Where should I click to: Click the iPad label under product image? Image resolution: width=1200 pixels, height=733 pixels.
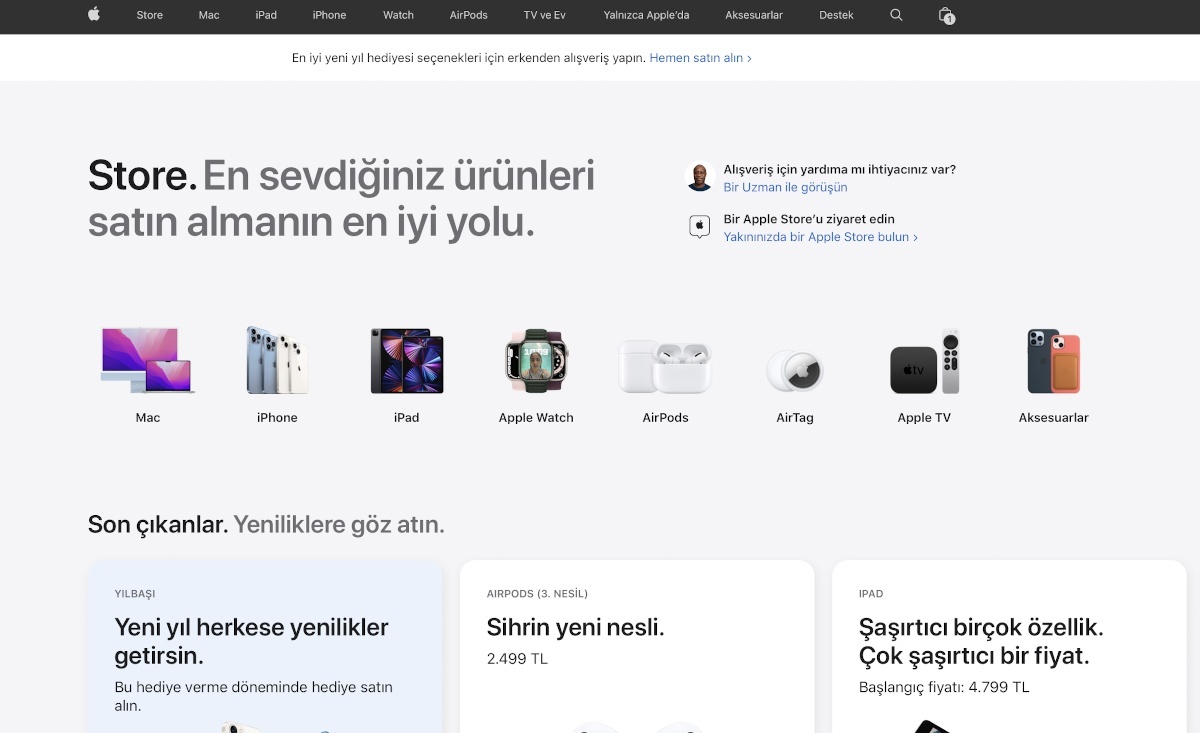(x=406, y=418)
